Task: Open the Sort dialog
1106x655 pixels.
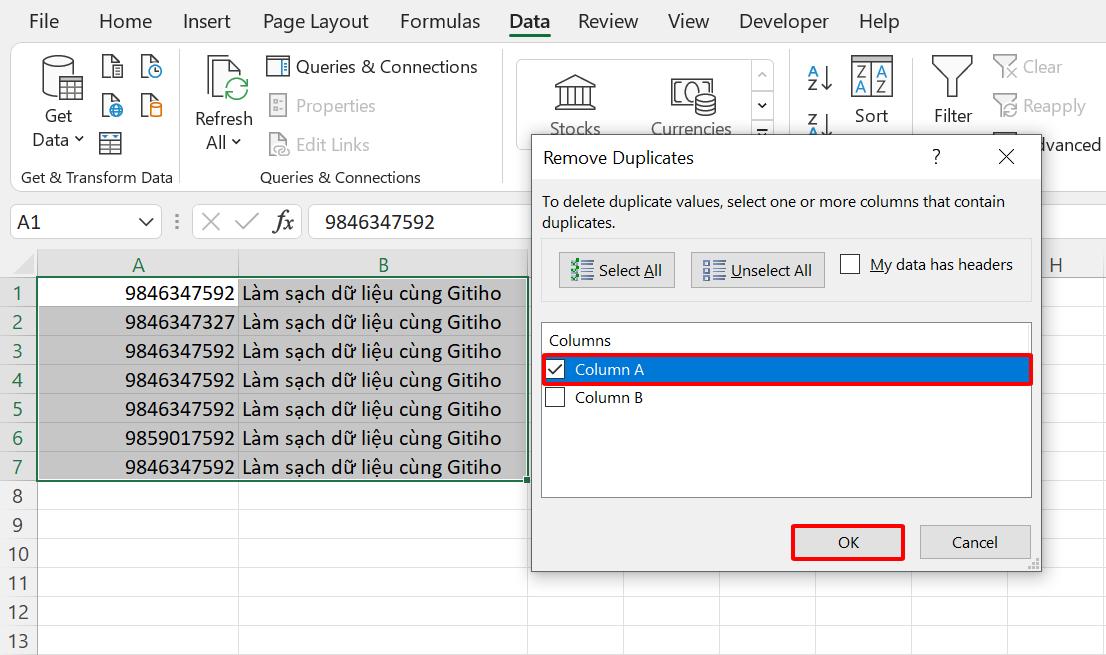Action: [872, 90]
